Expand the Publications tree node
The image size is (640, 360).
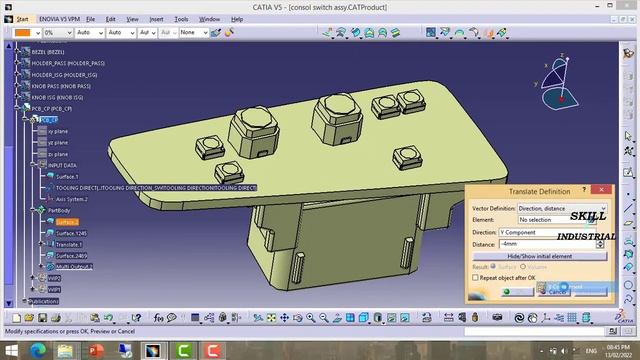tap(24, 301)
